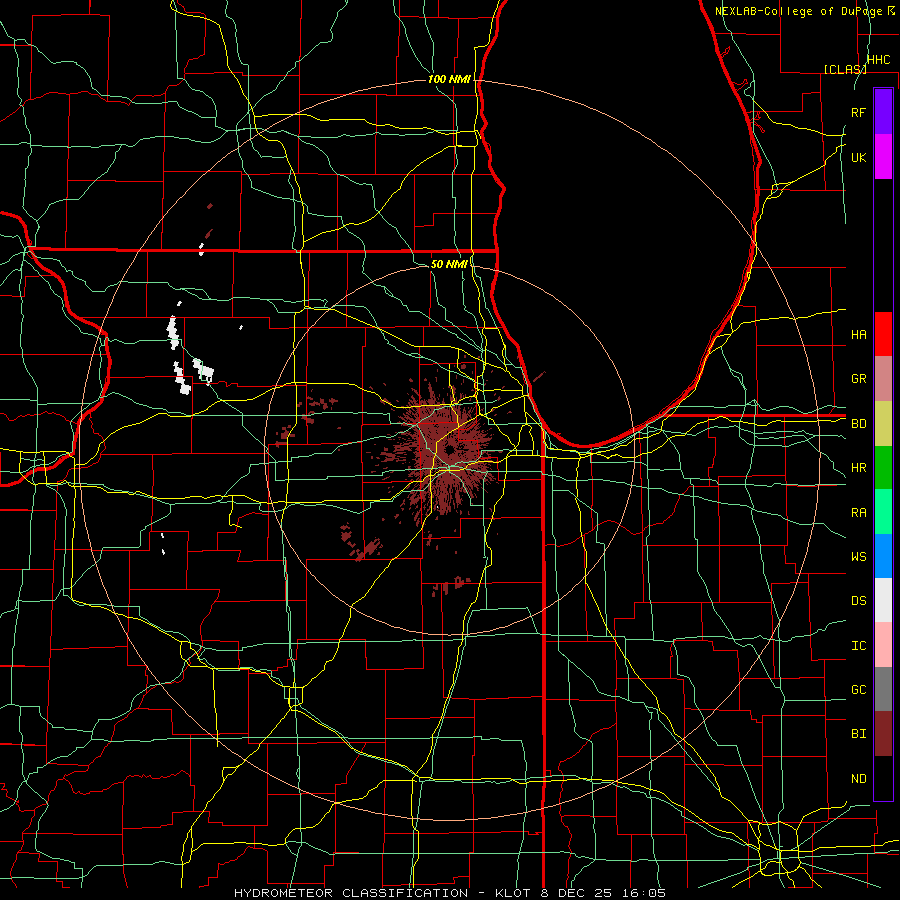Click the "100 NMI" range ring label
Image resolution: width=900 pixels, height=900 pixels.
coord(449,79)
